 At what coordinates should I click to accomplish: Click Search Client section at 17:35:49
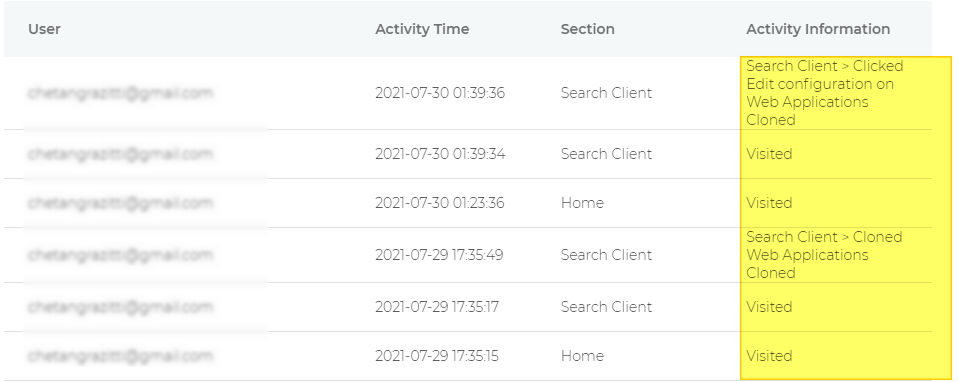(x=606, y=255)
